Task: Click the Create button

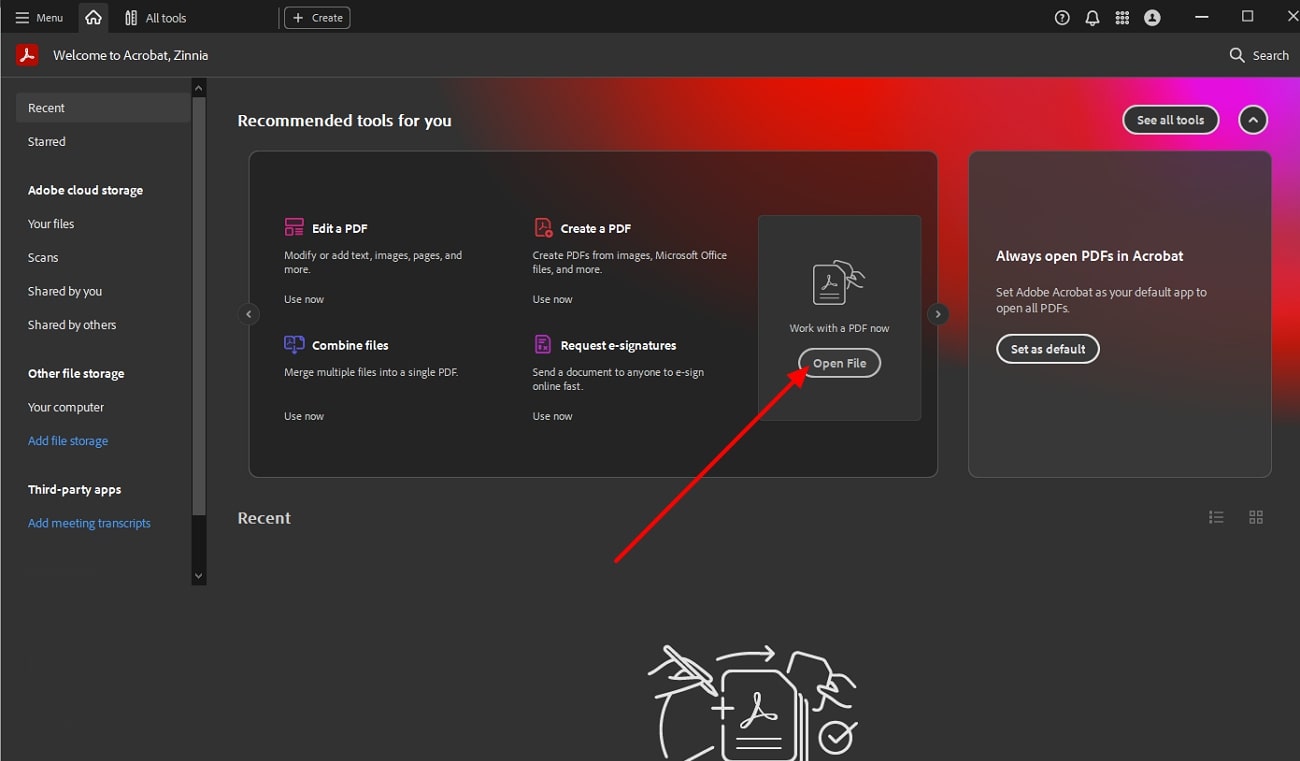Action: [x=317, y=18]
